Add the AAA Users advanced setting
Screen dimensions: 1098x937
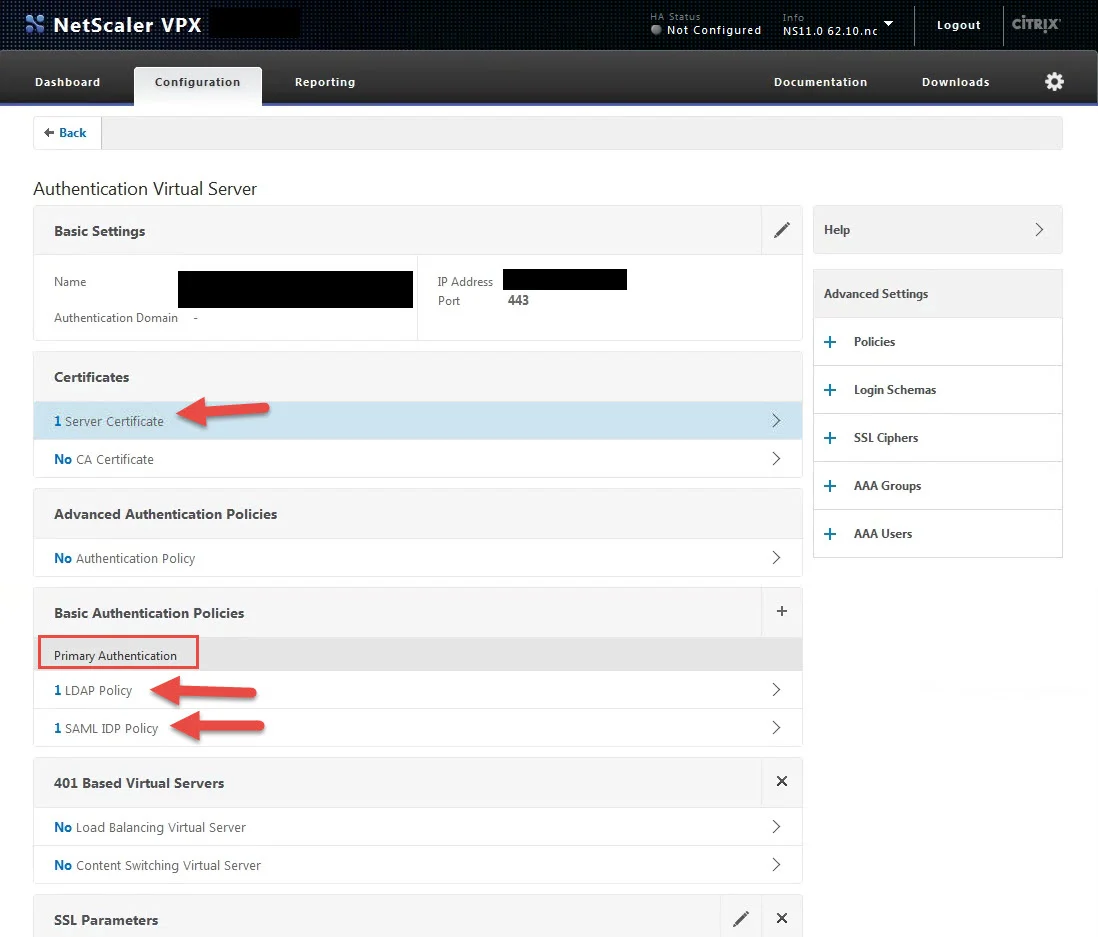[830, 534]
